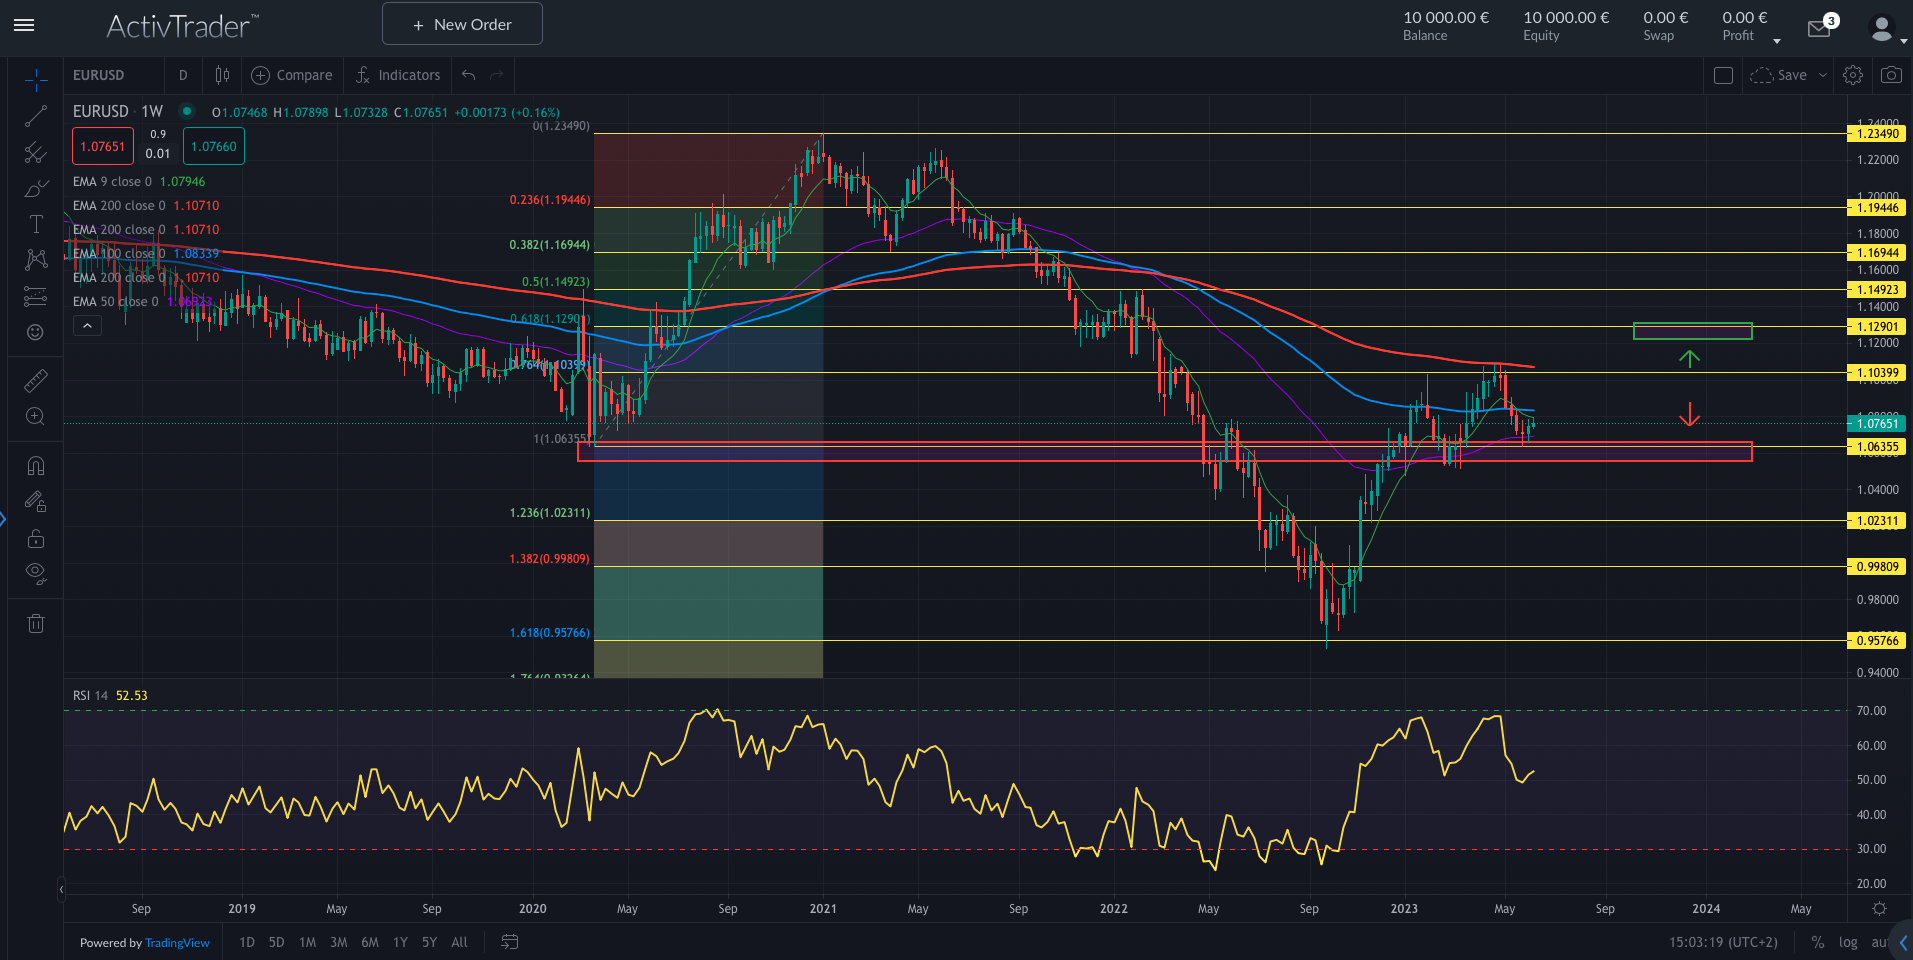Remove all drawings with the trash icon
Screen dimensions: 1913x960
coord(35,623)
